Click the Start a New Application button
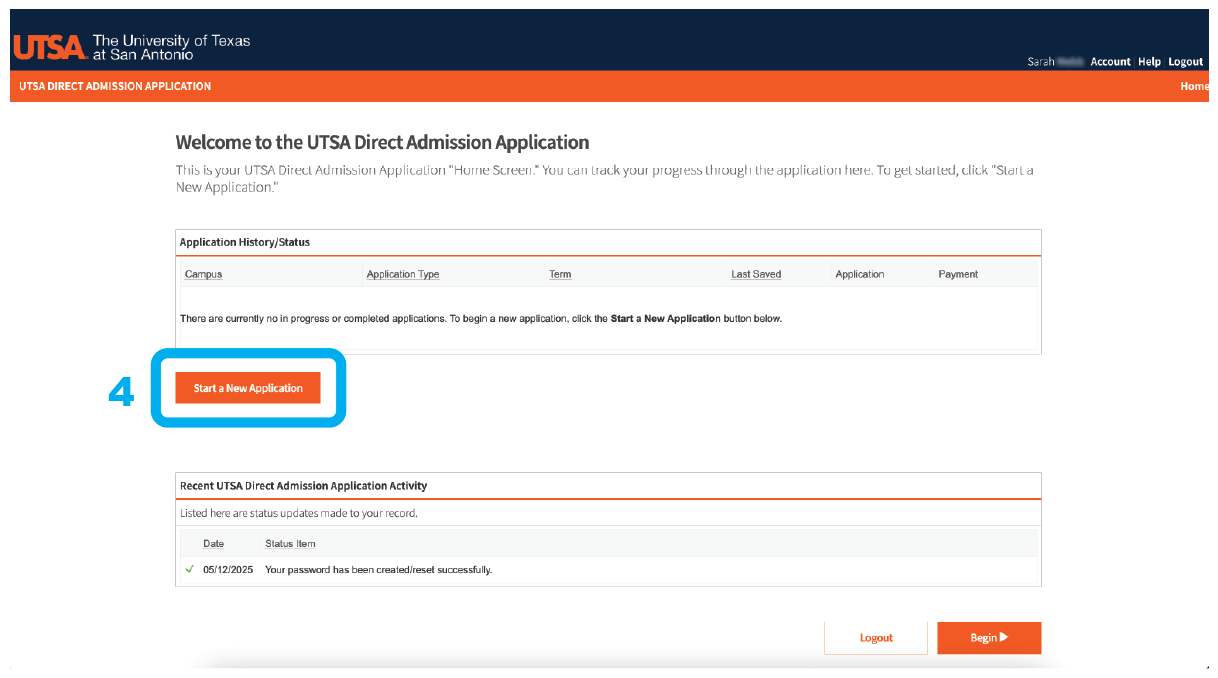The image size is (1218, 678). pos(248,388)
